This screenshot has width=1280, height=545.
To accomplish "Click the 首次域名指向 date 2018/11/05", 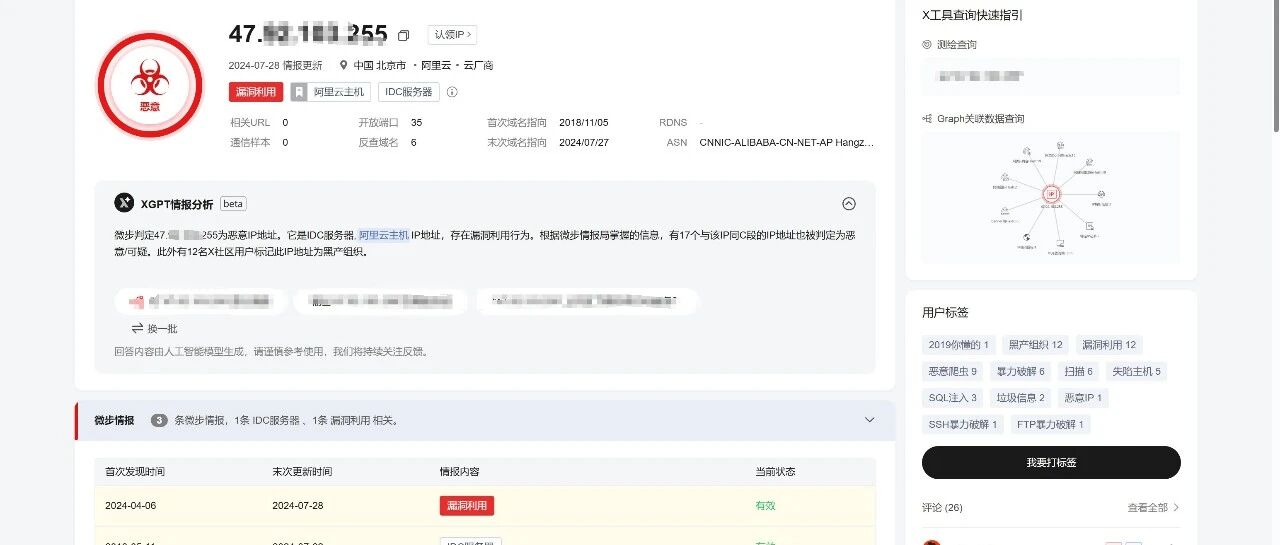I will 584,122.
